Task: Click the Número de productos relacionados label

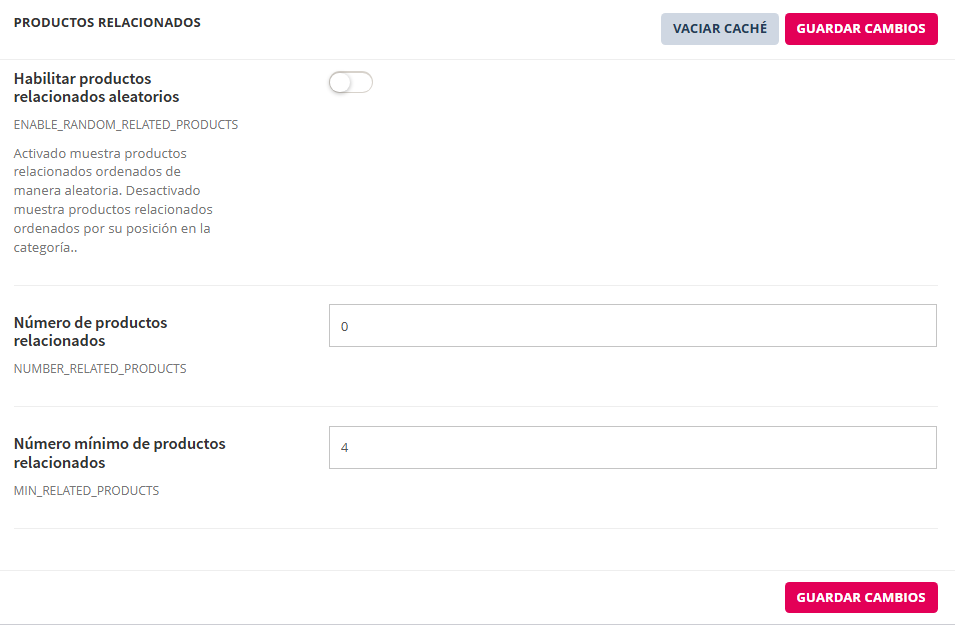Action: click(x=90, y=332)
